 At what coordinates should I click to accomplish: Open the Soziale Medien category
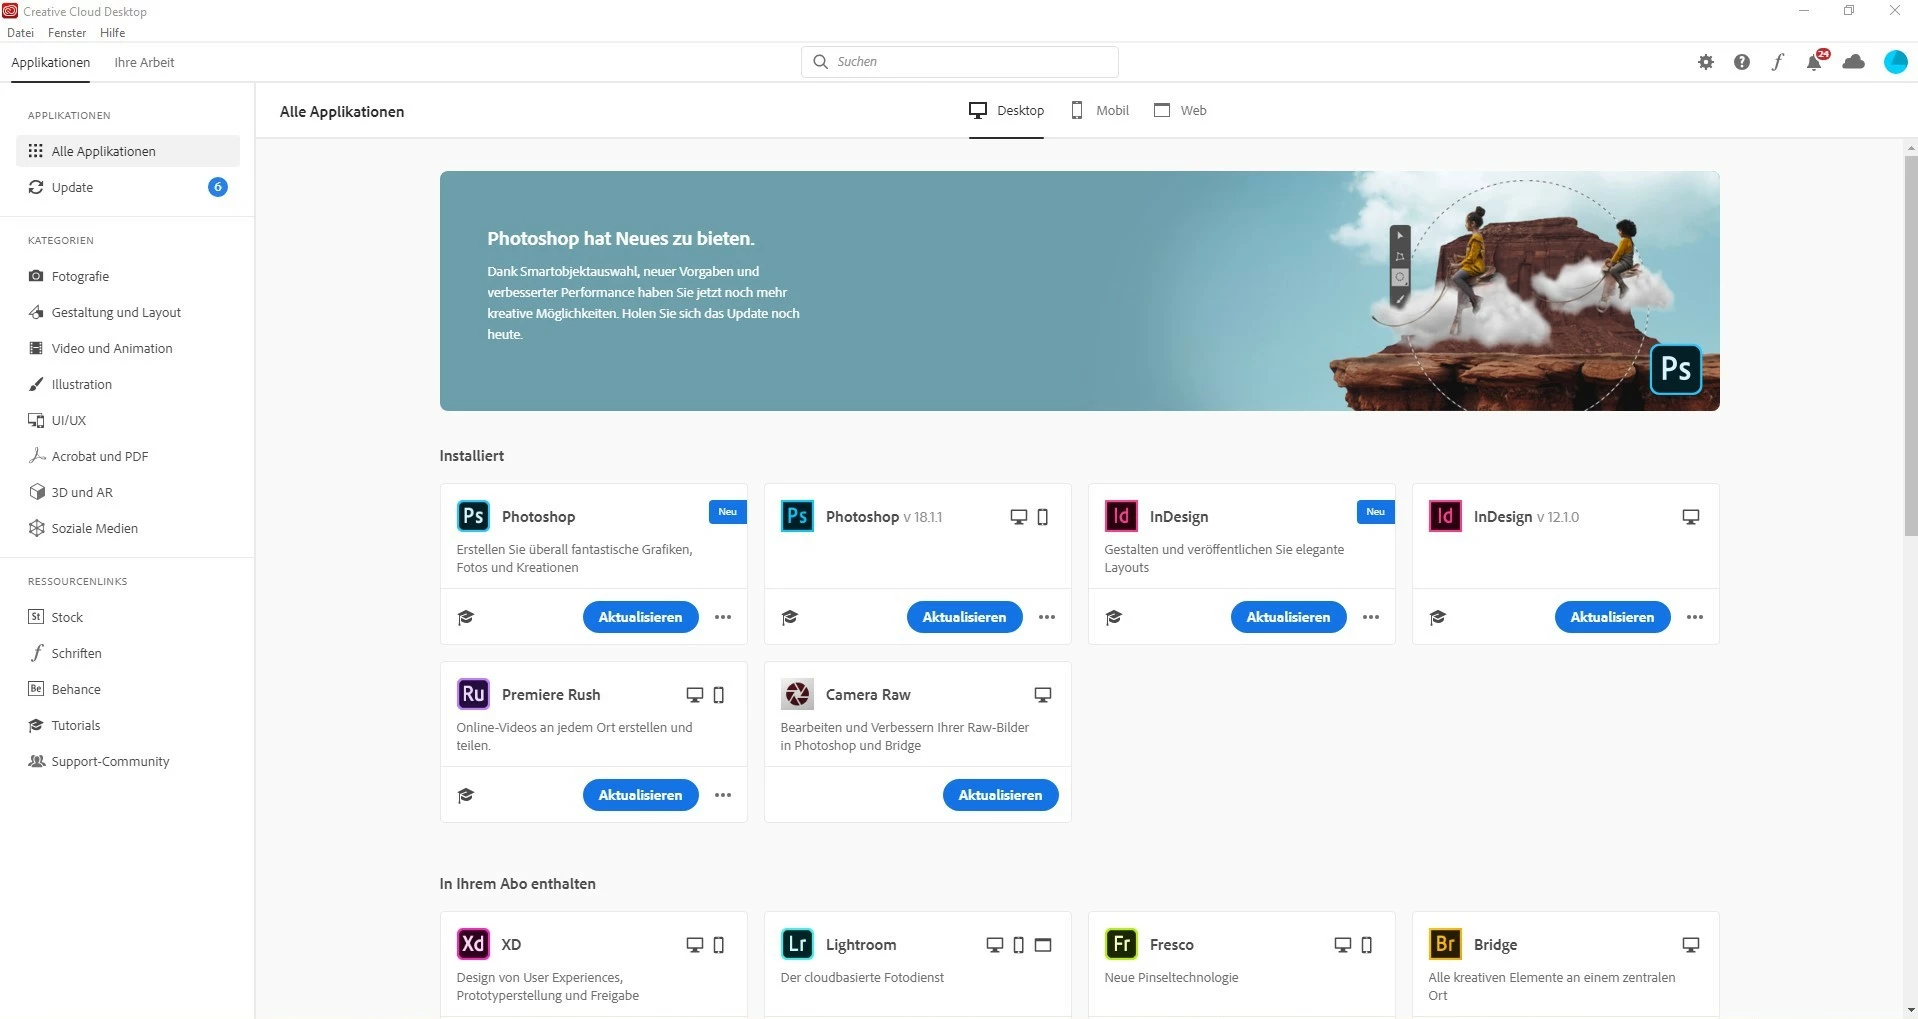coord(128,528)
